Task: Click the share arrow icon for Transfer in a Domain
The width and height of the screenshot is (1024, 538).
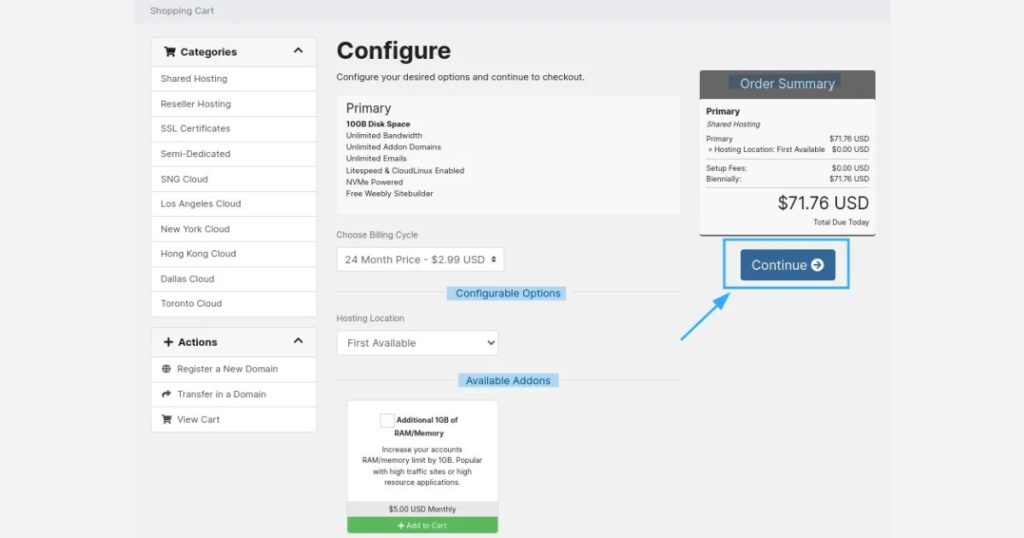Action: [167, 394]
